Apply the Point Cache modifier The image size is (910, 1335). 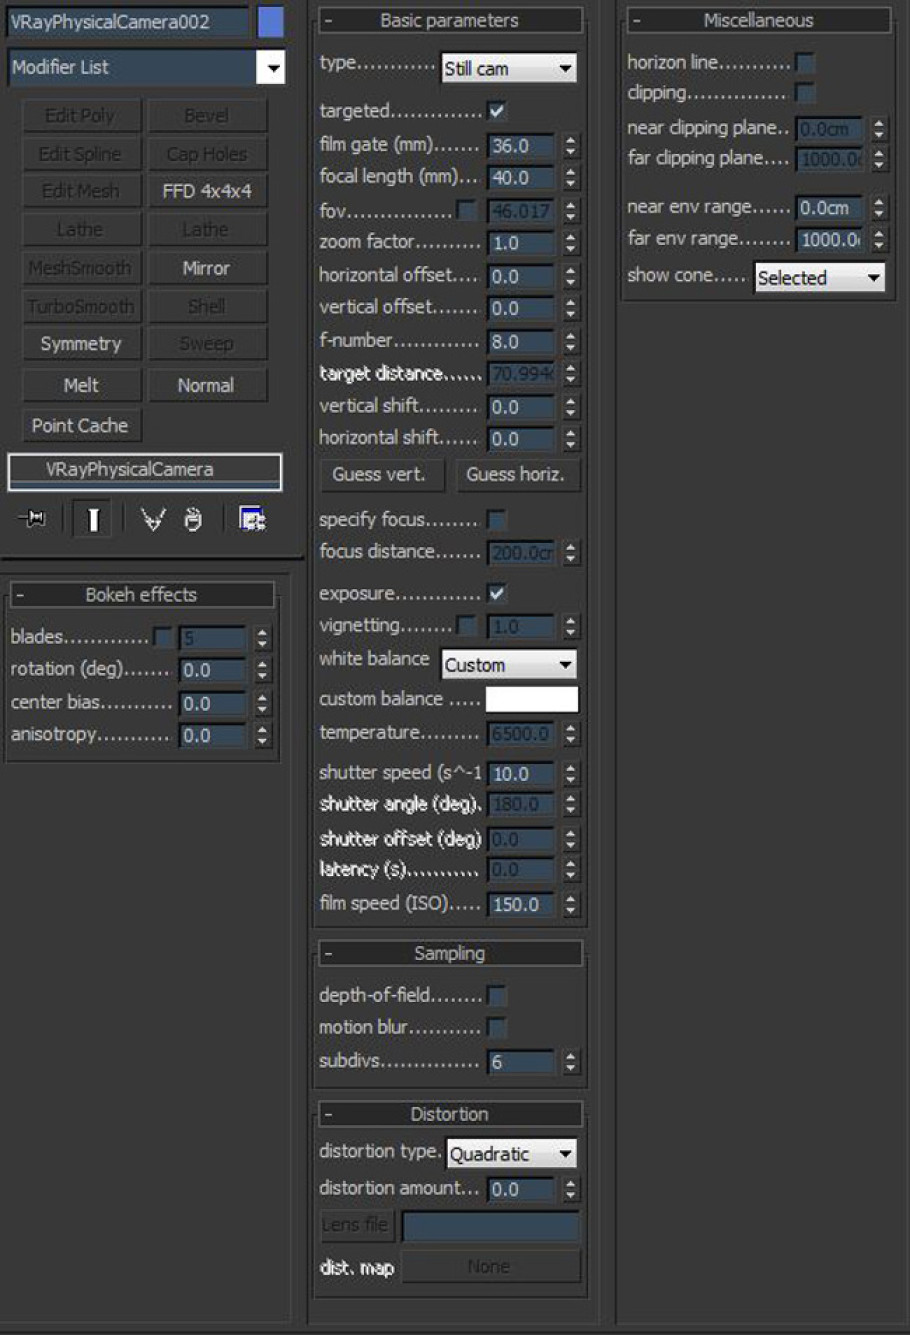click(81, 425)
